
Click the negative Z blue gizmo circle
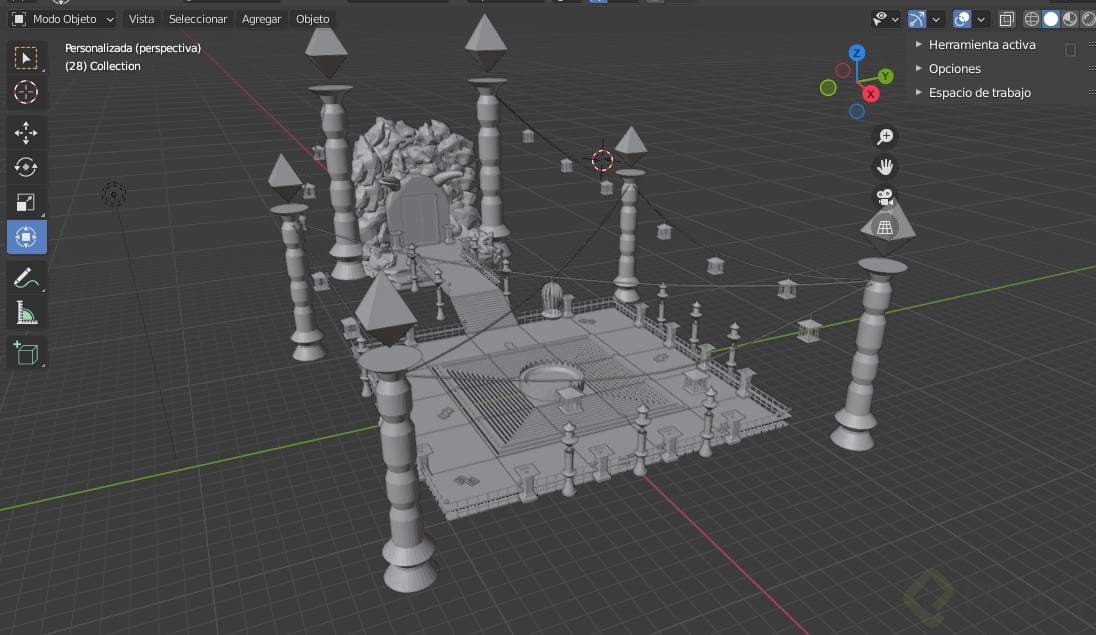(857, 111)
